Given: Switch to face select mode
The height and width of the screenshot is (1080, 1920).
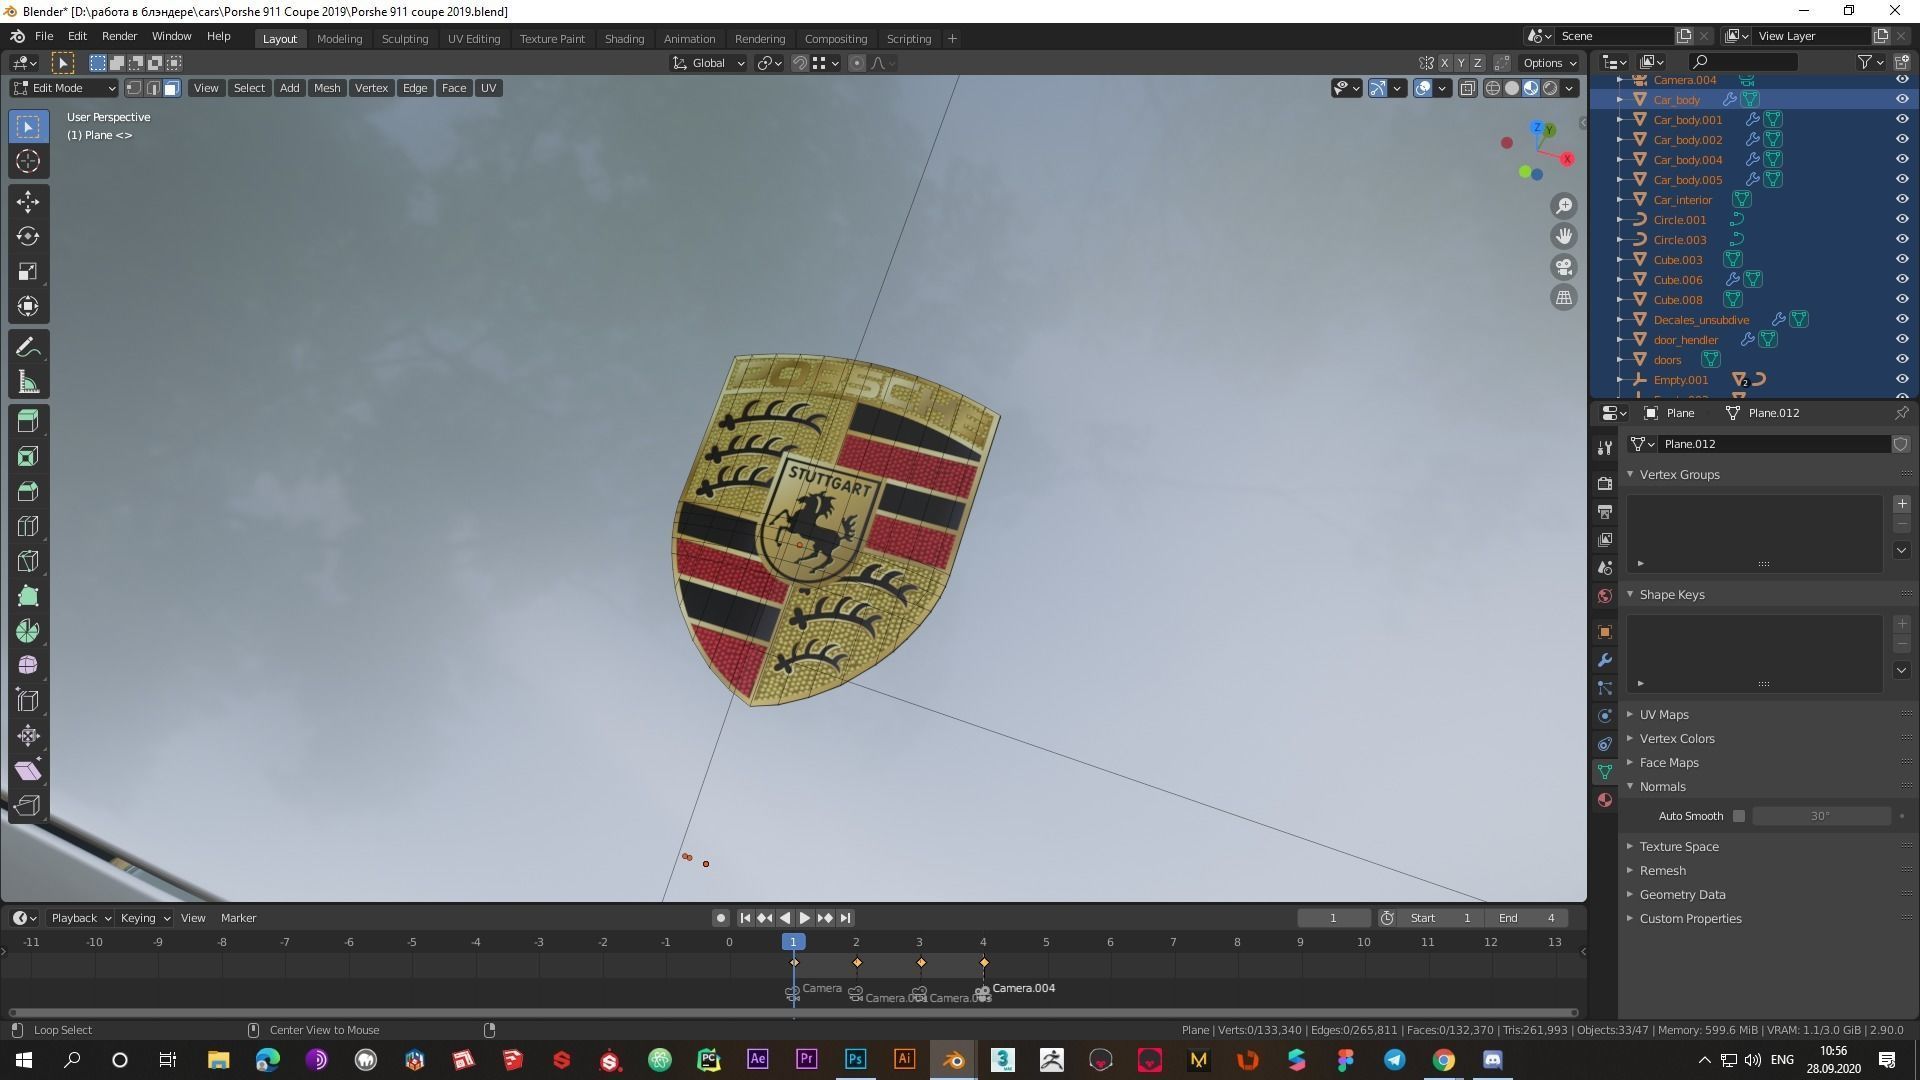Looking at the screenshot, I should coord(172,88).
